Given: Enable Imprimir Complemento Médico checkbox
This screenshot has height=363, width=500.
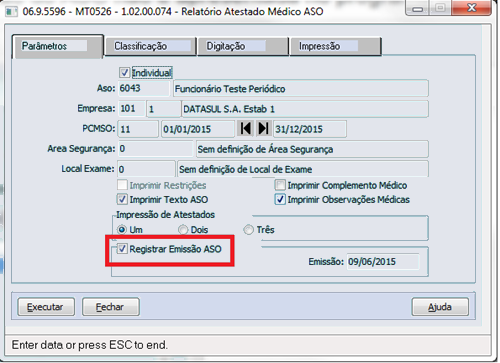Looking at the screenshot, I should [280, 185].
